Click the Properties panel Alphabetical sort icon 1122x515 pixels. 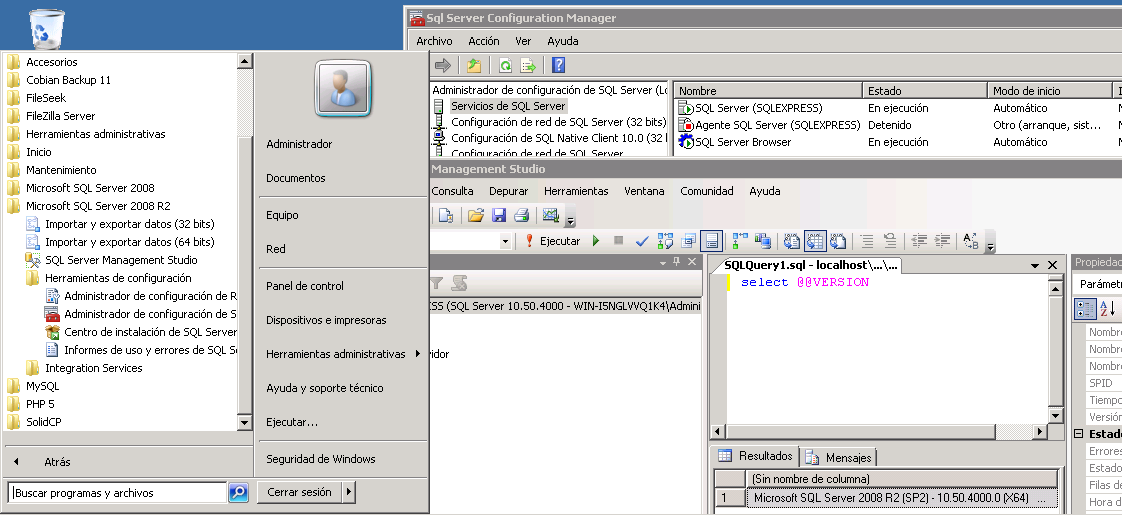1108,309
